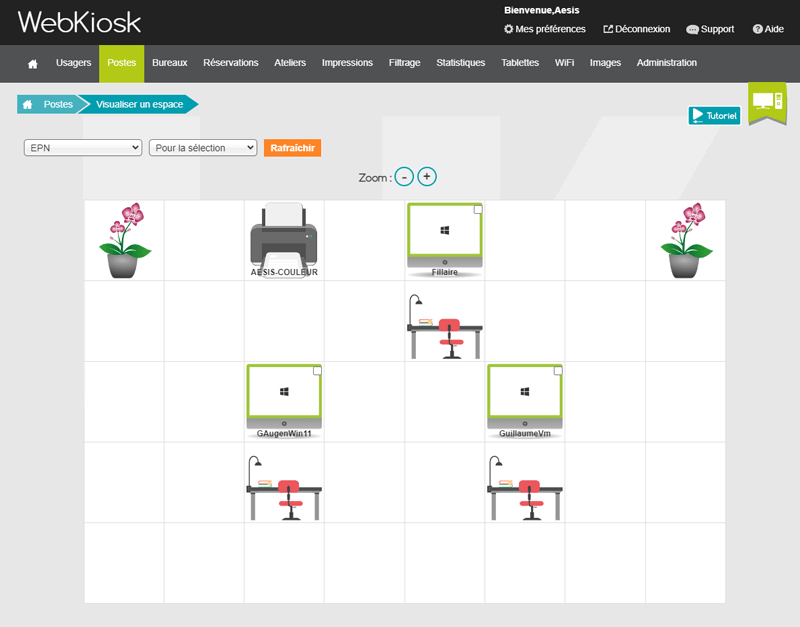Open the Tutoriel video button

pyautogui.click(x=714, y=116)
